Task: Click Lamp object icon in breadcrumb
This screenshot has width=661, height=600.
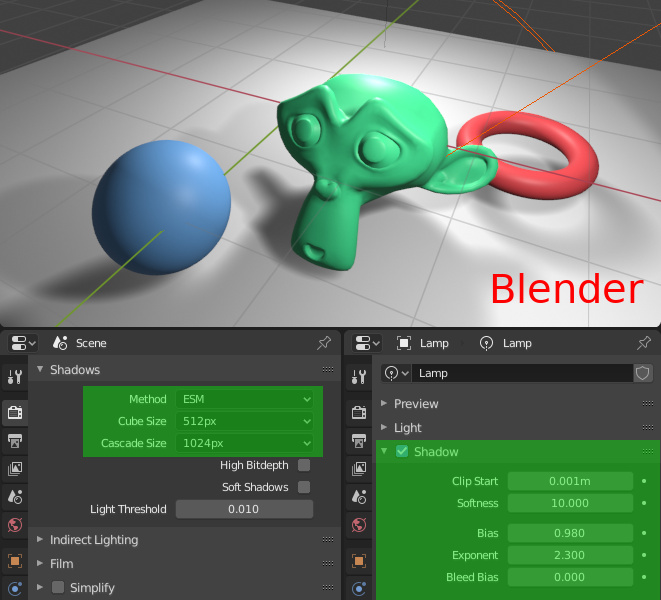Action: point(403,343)
